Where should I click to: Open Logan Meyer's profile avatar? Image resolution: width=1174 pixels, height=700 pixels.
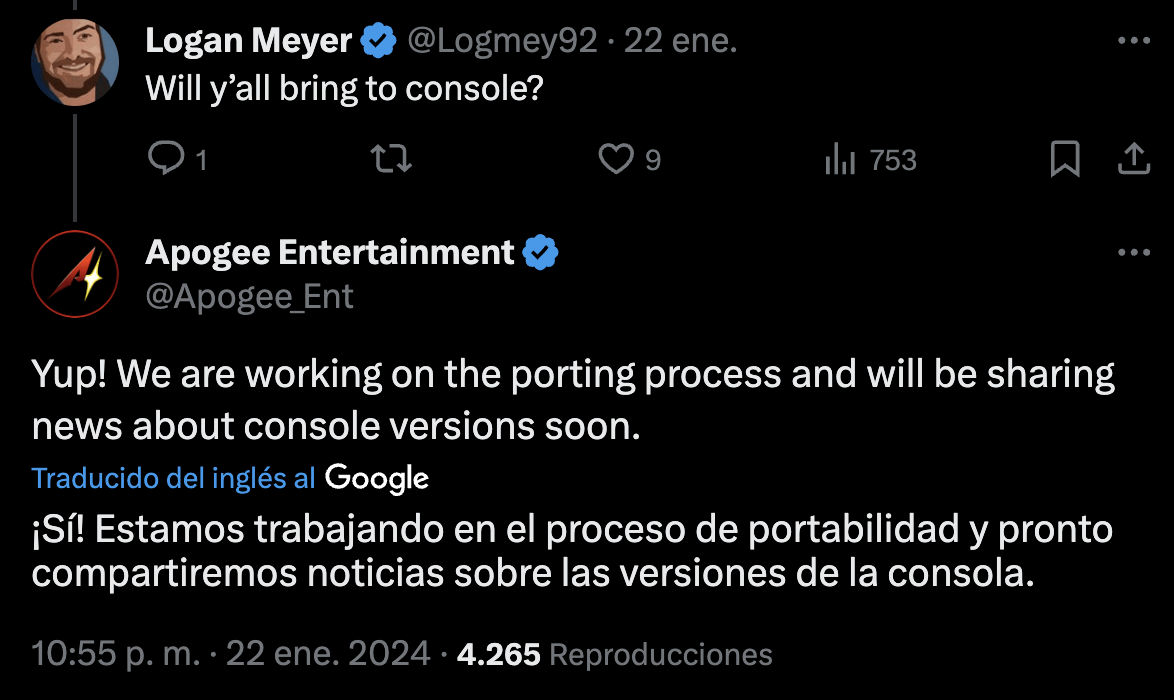(x=75, y=62)
